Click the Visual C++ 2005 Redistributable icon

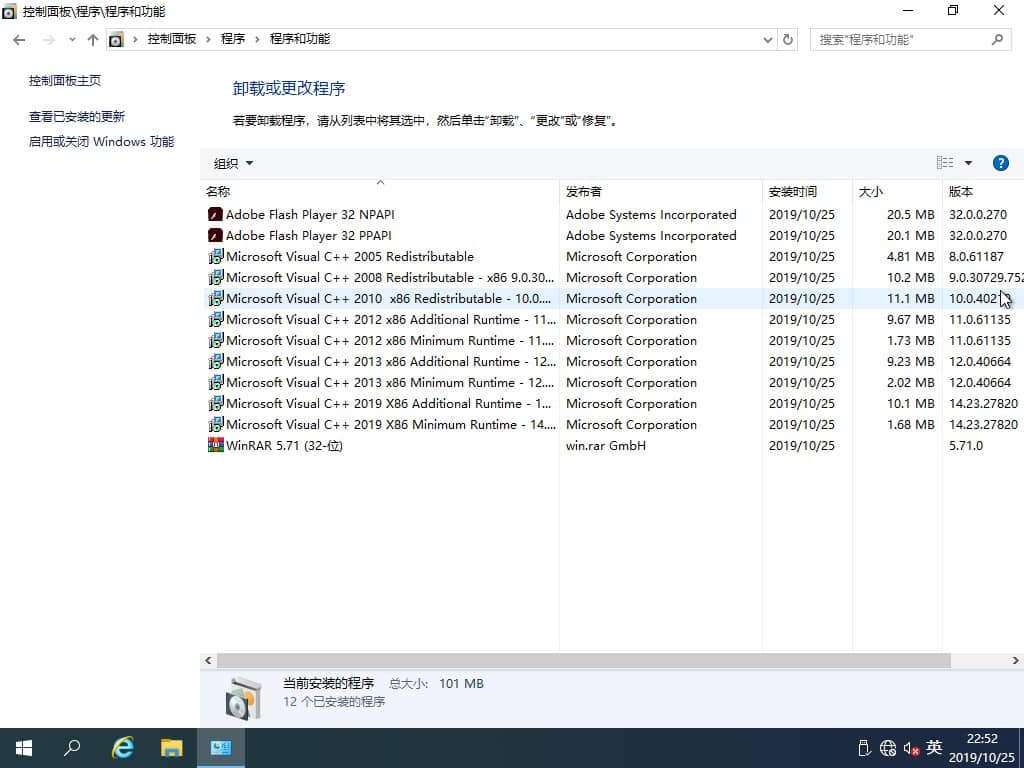pyautogui.click(x=216, y=256)
